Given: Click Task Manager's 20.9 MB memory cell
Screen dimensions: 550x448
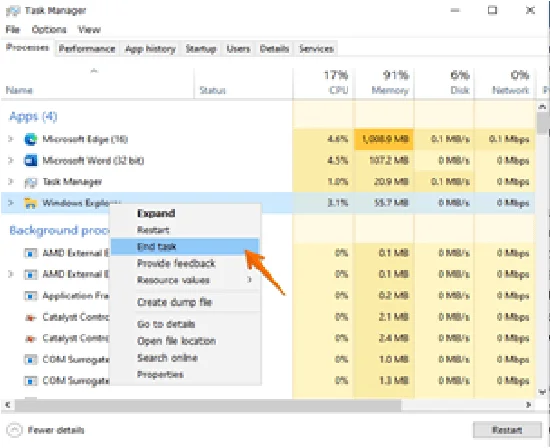Looking at the screenshot, I should [x=384, y=182].
